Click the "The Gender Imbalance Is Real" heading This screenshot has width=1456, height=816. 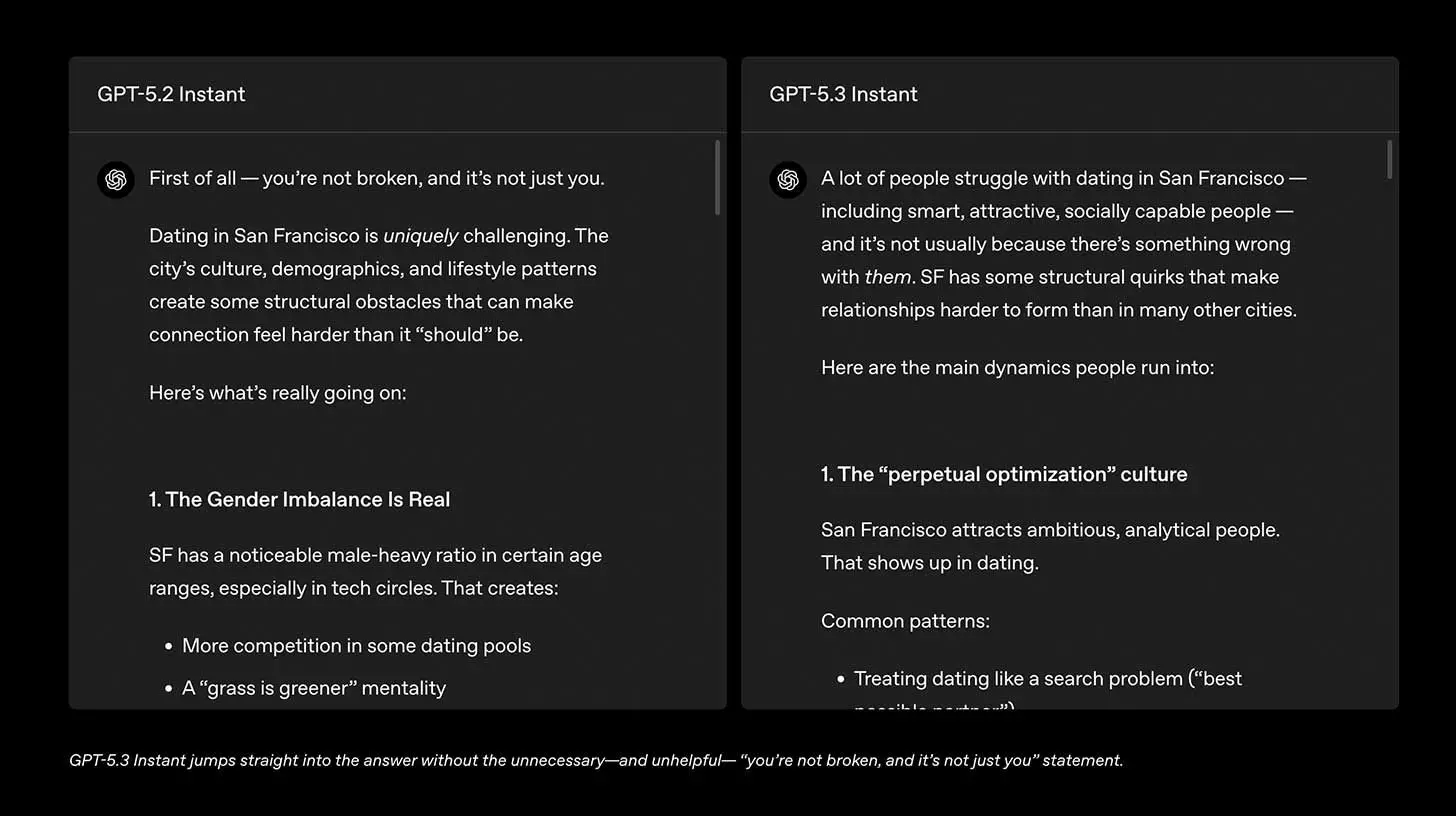[x=299, y=499]
